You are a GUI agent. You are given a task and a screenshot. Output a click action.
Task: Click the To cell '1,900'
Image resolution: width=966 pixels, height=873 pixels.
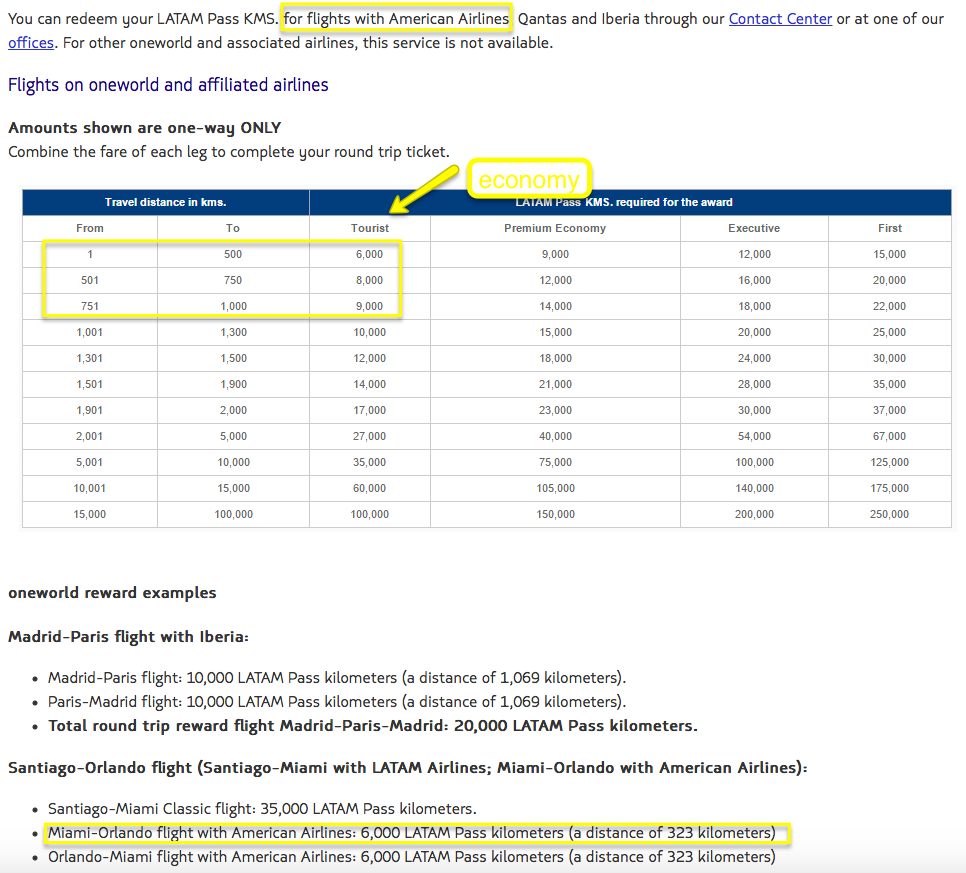tap(233, 384)
